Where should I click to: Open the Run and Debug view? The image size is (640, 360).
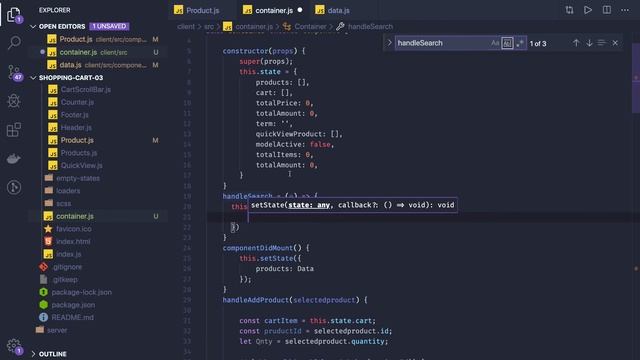14,101
